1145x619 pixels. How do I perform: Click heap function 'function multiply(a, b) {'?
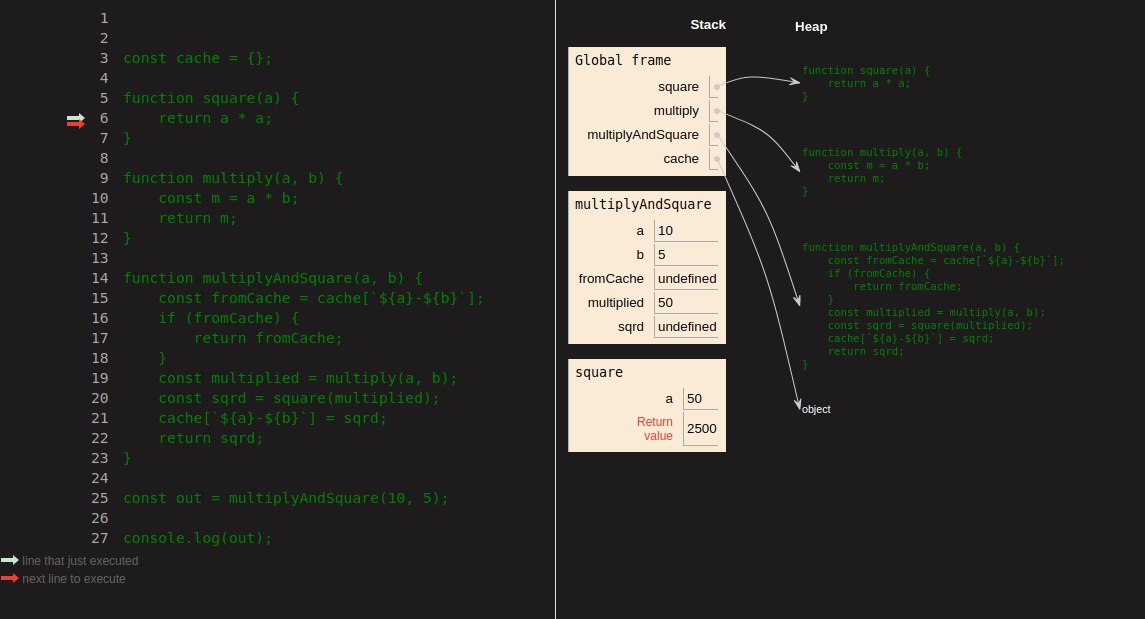[x=881, y=153]
